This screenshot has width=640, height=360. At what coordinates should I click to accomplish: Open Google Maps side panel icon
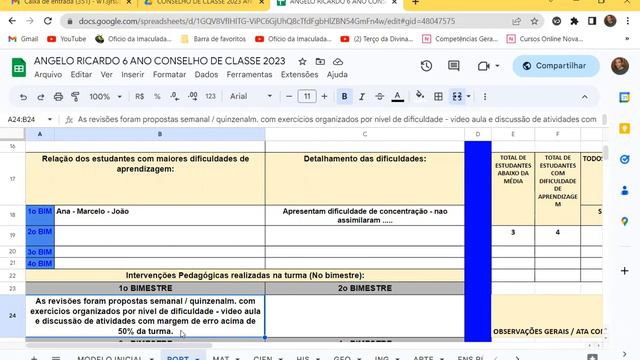[x=624, y=222]
